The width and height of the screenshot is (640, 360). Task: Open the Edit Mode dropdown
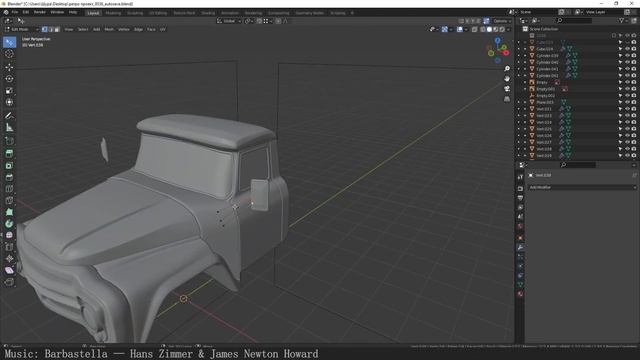point(21,29)
